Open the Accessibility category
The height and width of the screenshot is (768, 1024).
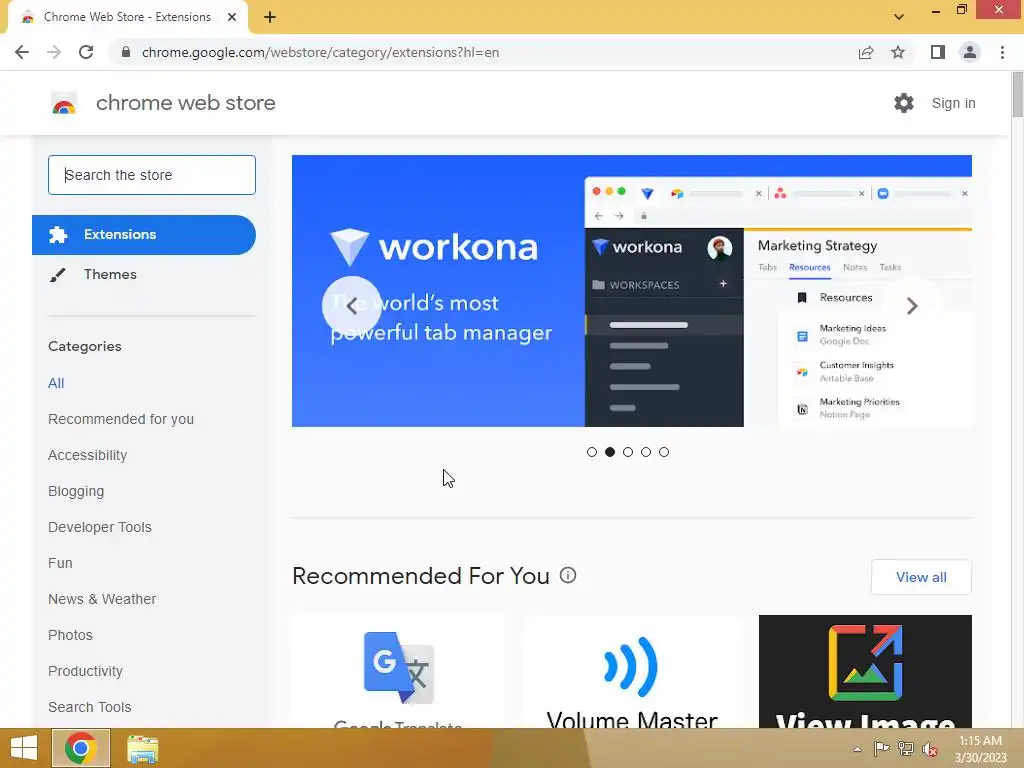(88, 455)
